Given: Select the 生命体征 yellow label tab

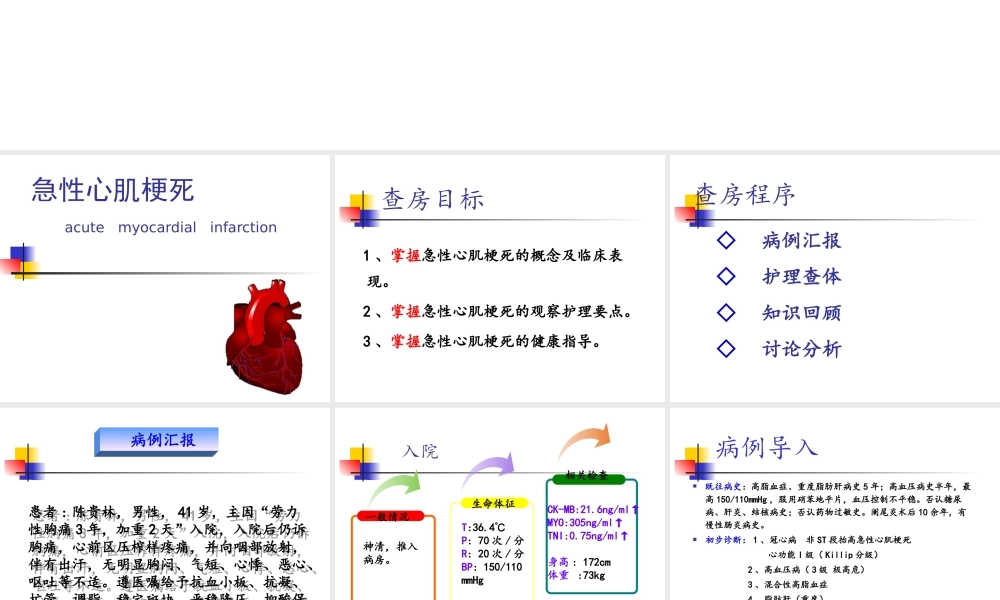Looking at the screenshot, I should [x=494, y=503].
